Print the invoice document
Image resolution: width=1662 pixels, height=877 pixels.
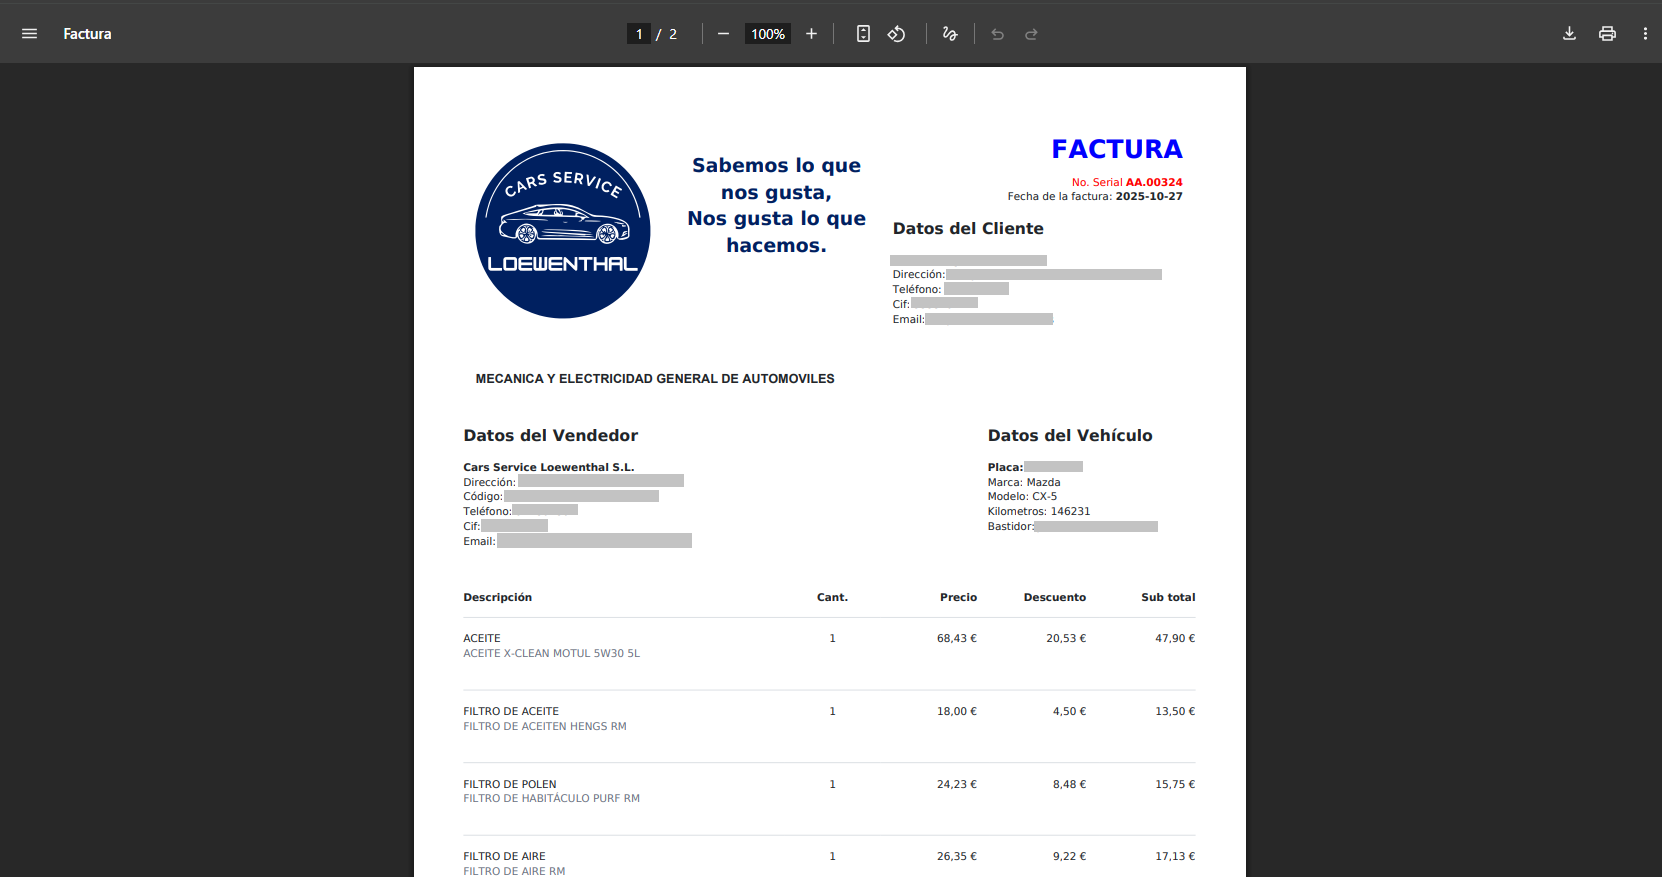click(x=1607, y=34)
